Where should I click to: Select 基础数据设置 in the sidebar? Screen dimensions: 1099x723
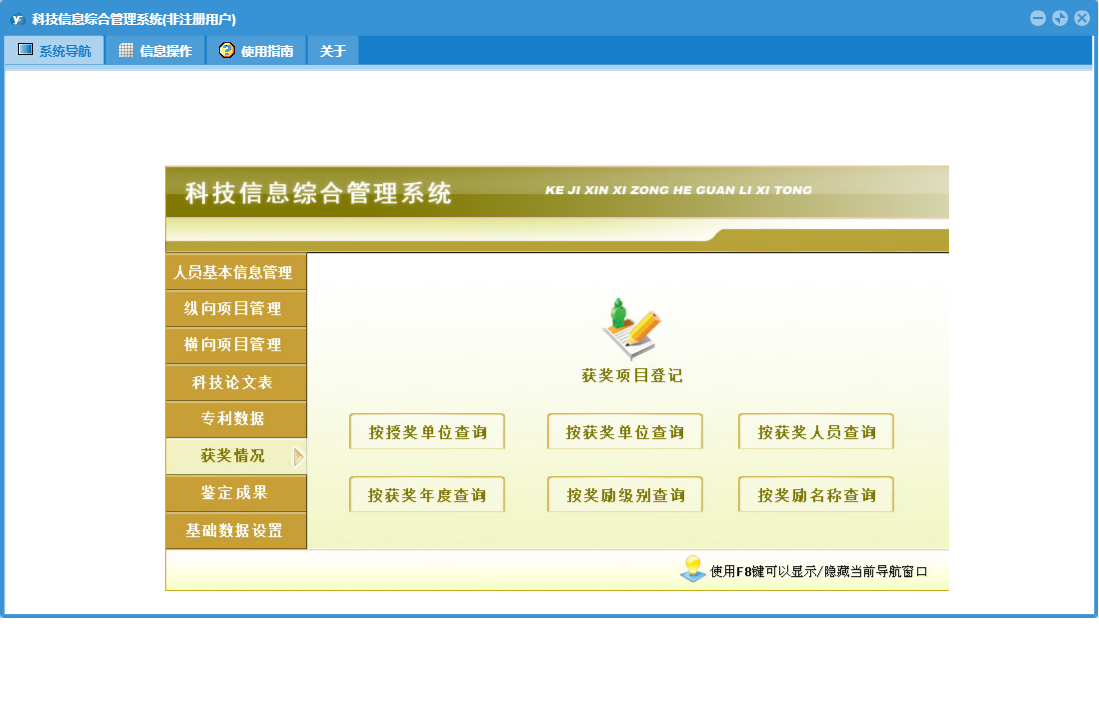coord(236,530)
